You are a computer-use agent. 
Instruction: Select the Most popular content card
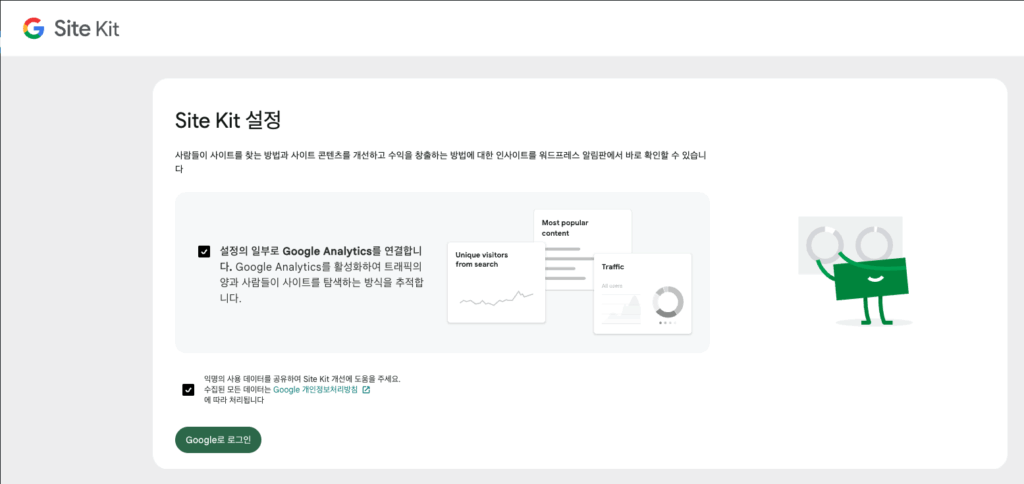coord(583,226)
